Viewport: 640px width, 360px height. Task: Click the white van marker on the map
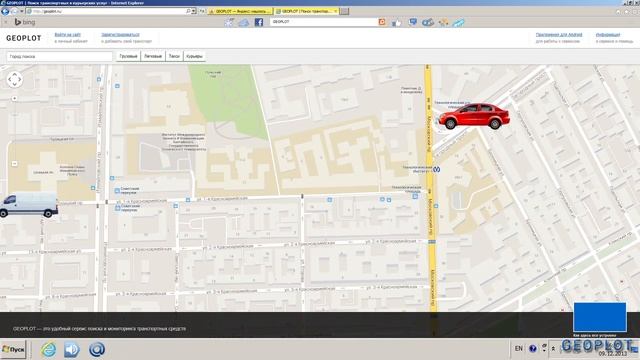(x=29, y=205)
